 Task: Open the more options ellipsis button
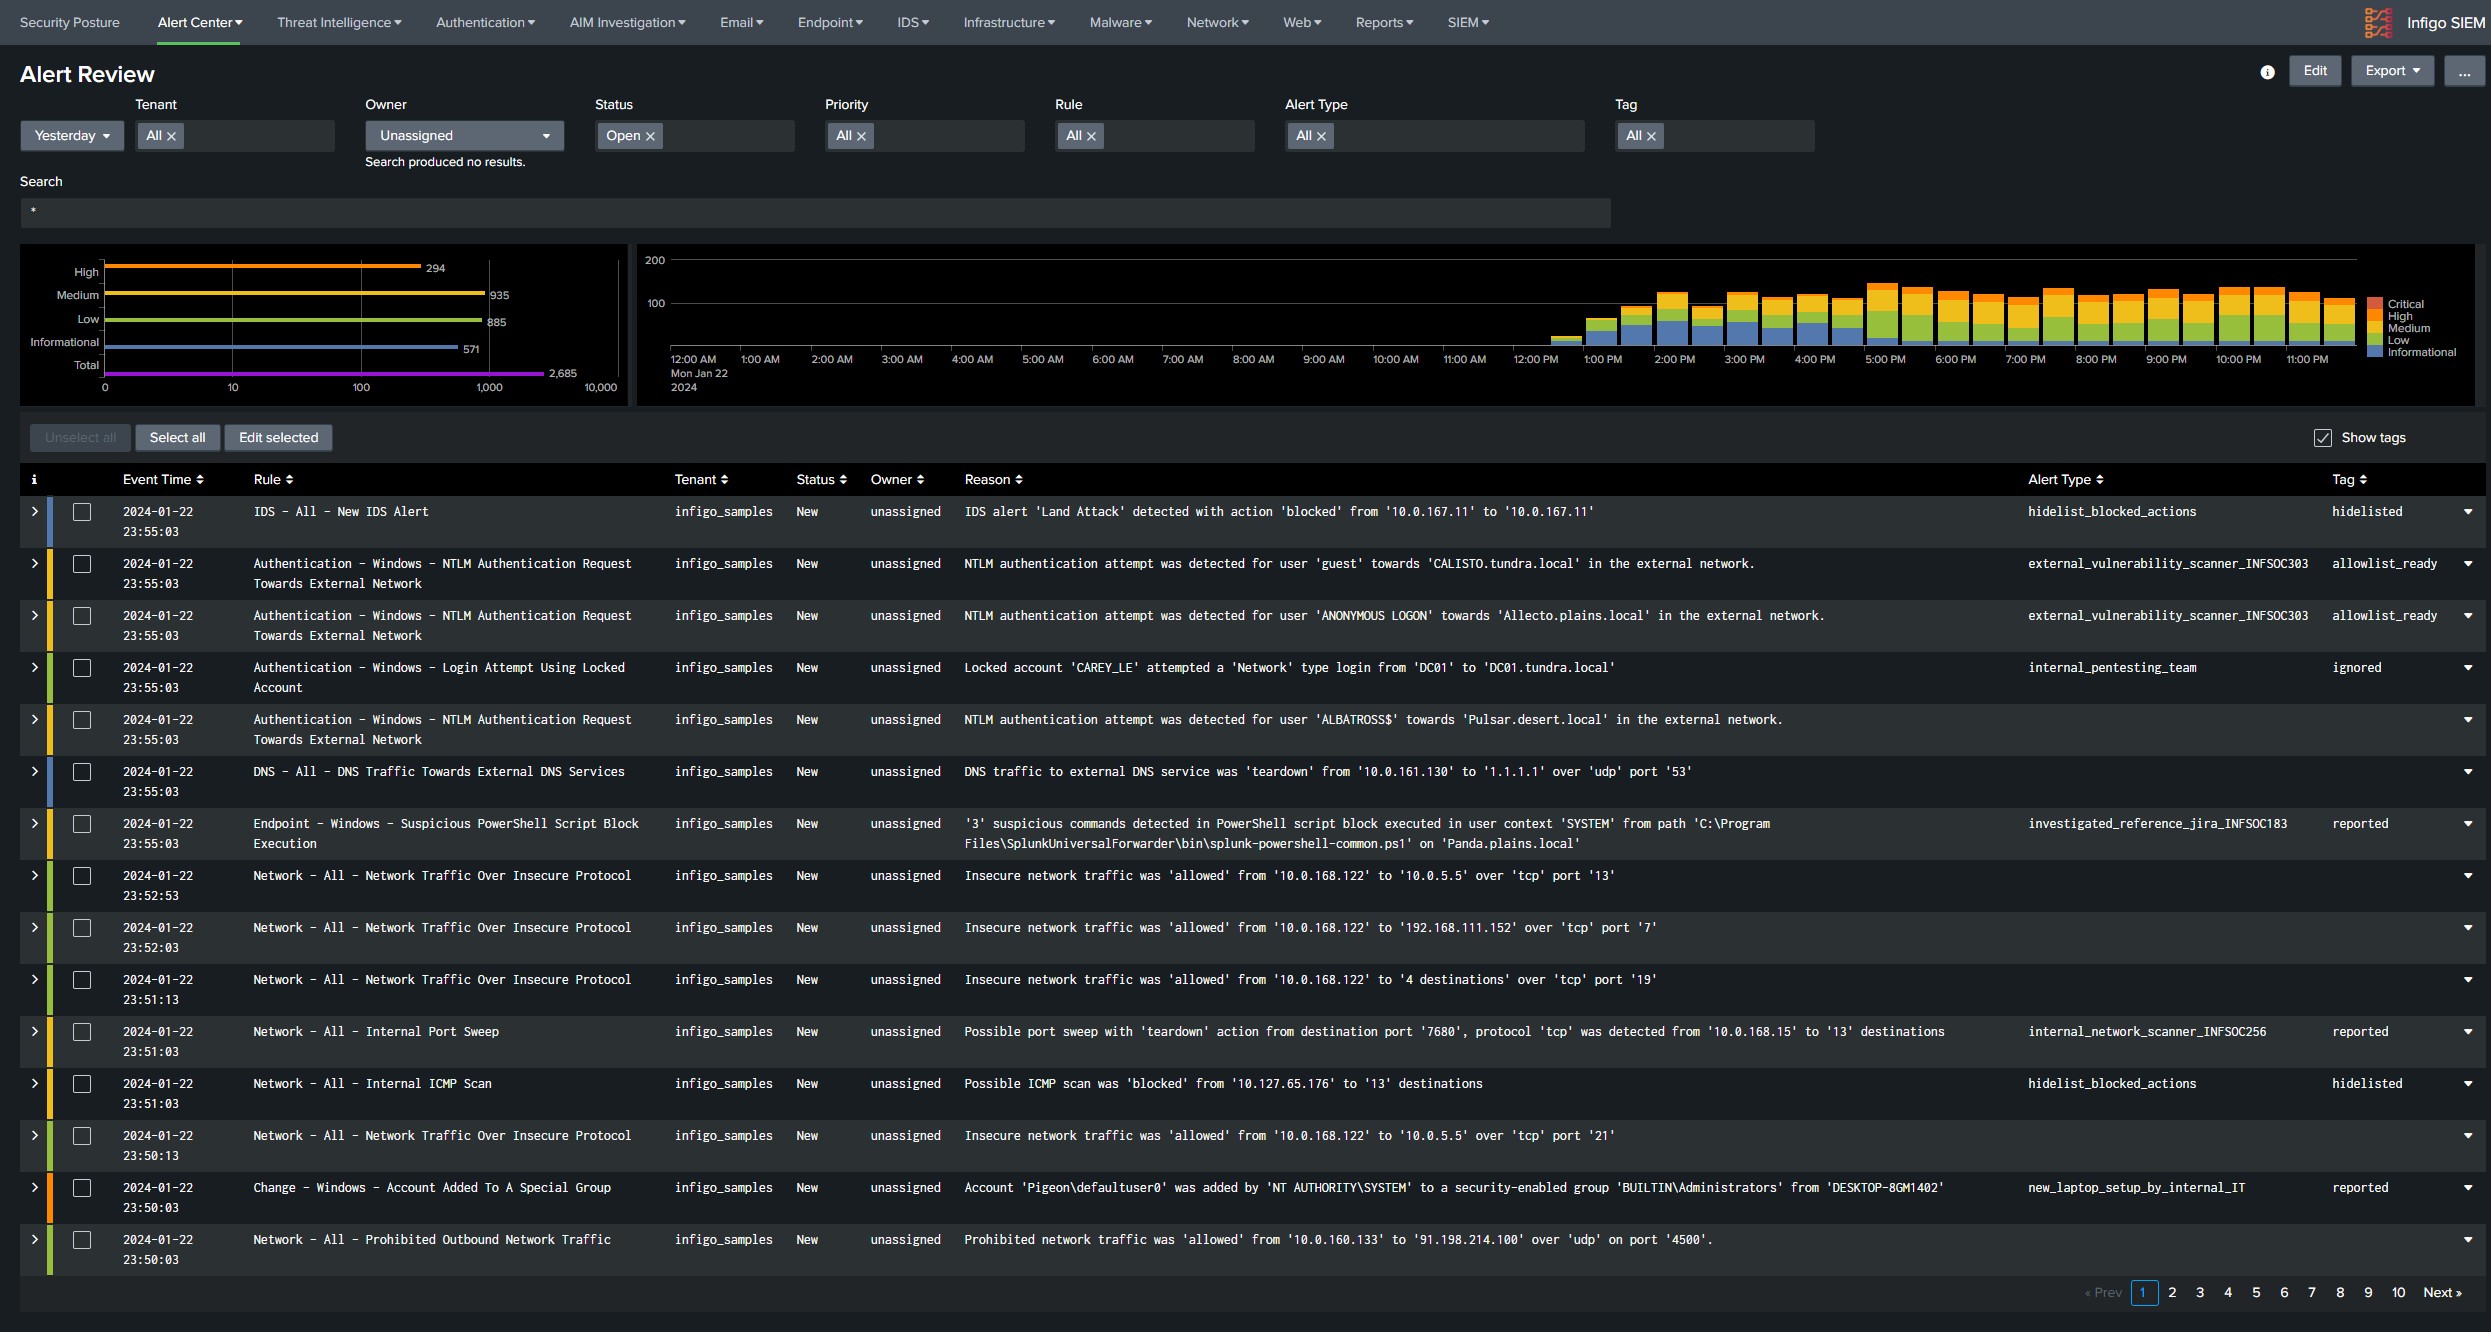click(x=2464, y=71)
